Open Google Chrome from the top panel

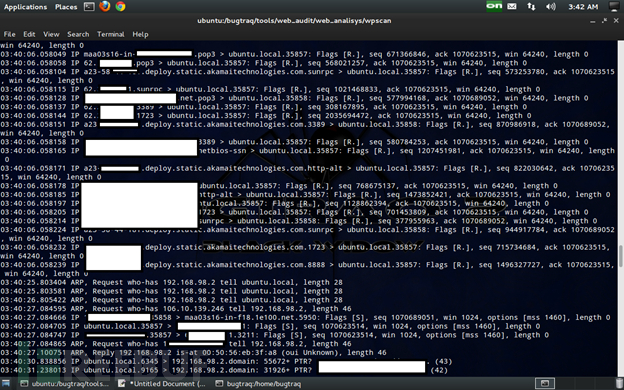120,6
